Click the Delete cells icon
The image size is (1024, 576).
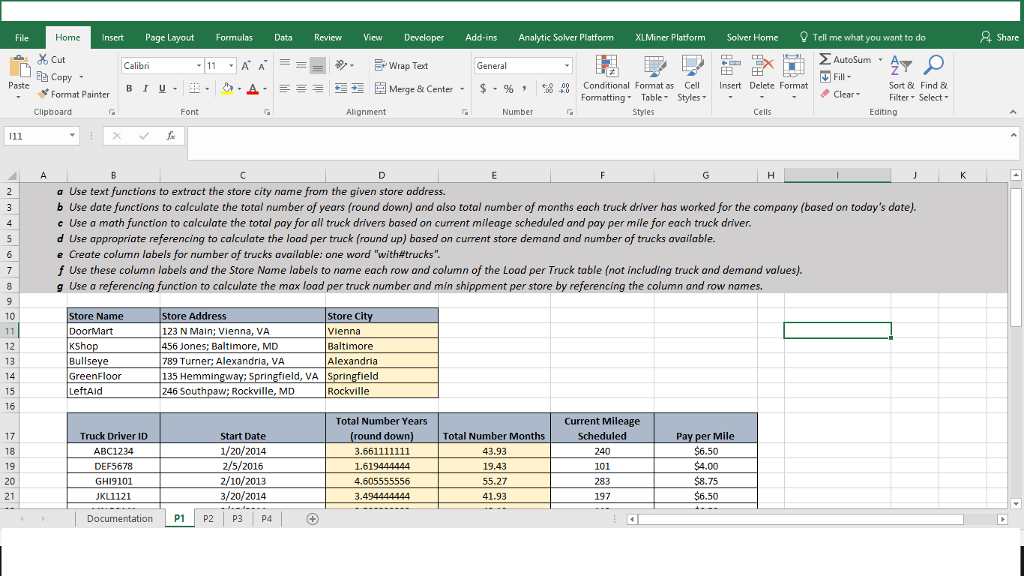tap(761, 66)
